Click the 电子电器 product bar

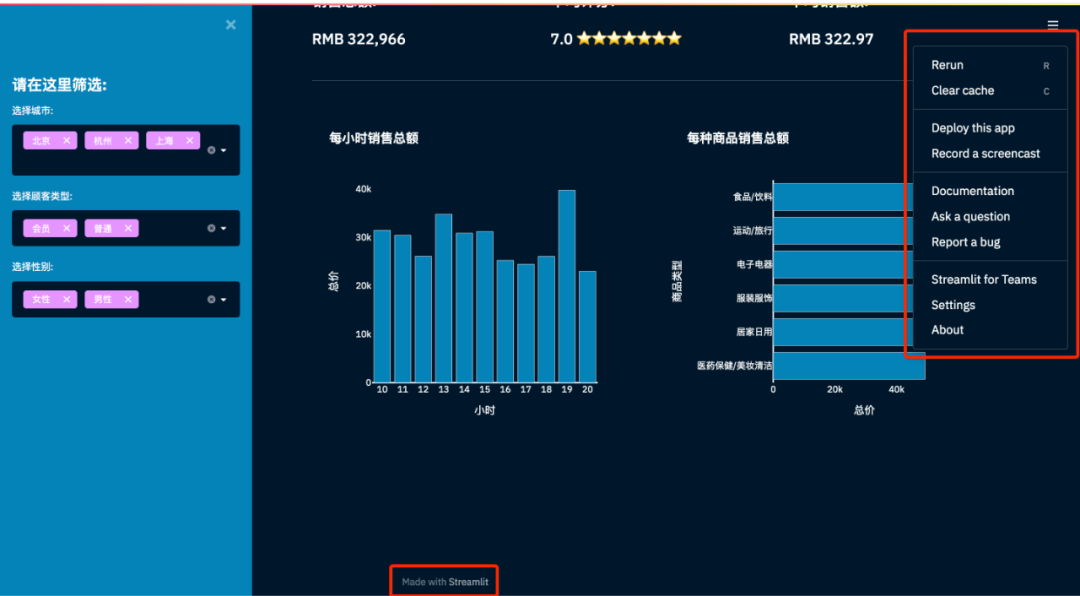(844, 265)
